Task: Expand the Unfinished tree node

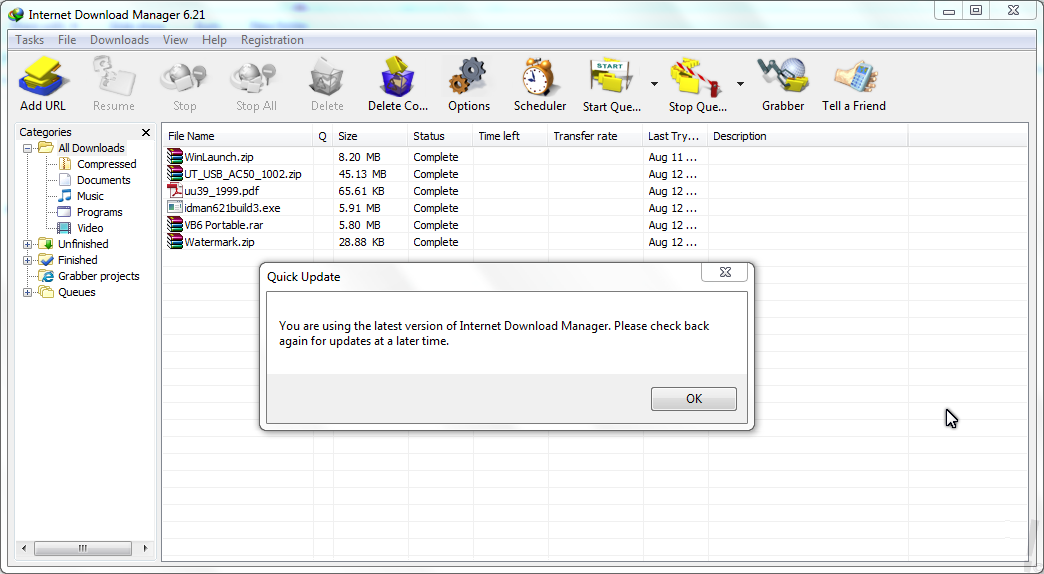Action: click(x=27, y=244)
